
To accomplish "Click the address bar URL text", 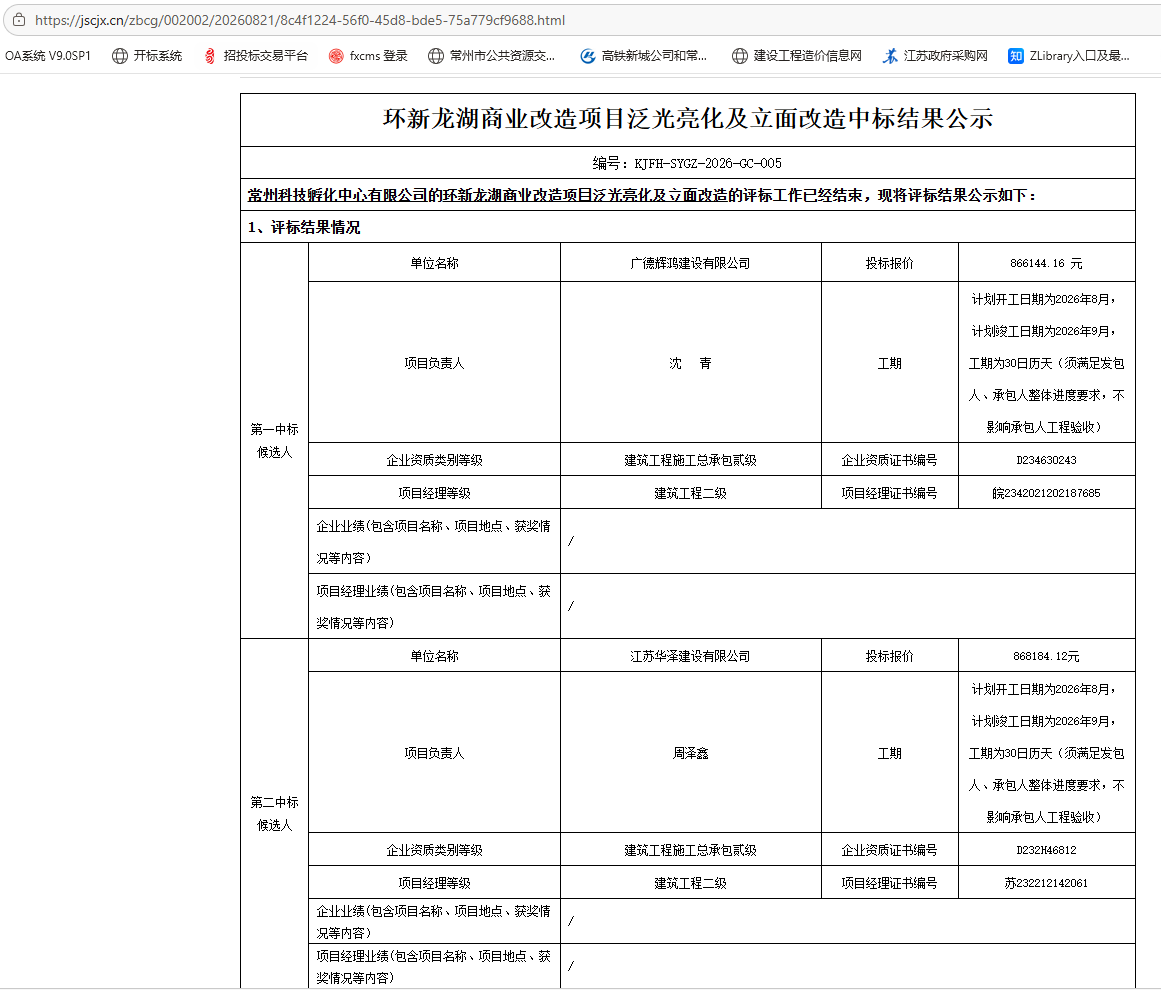I will coord(300,20).
